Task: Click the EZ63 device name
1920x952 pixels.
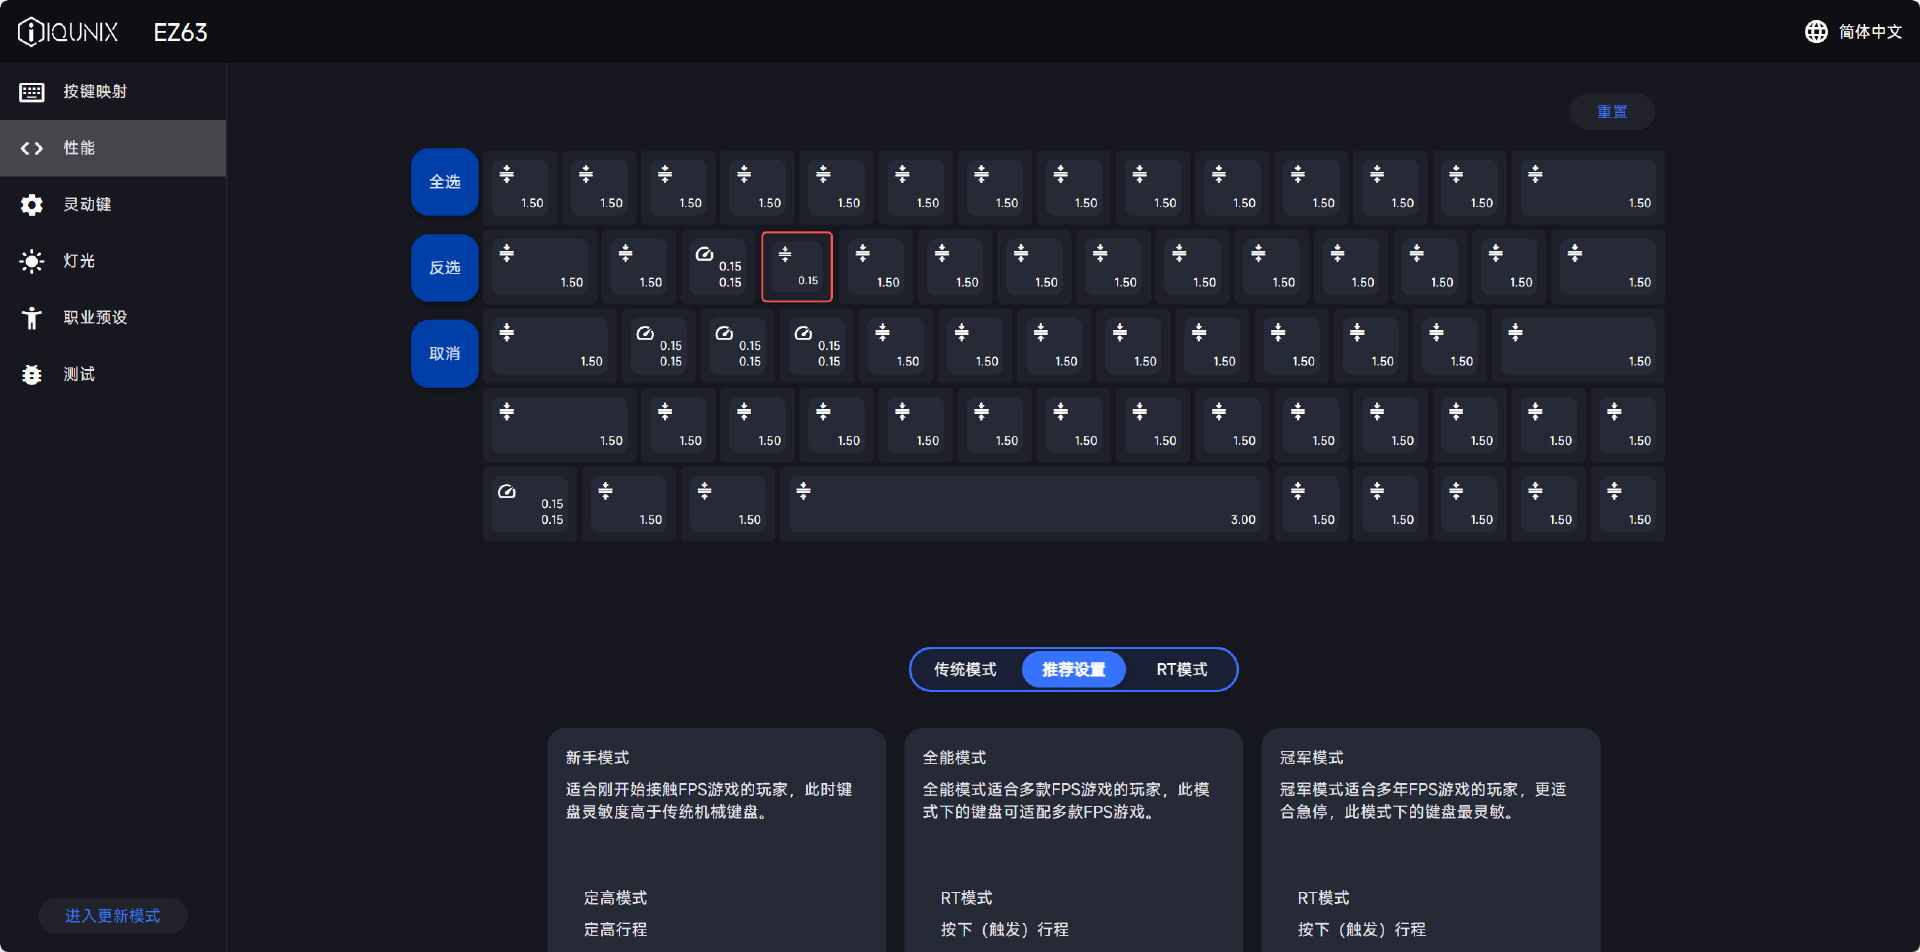Action: tap(181, 33)
